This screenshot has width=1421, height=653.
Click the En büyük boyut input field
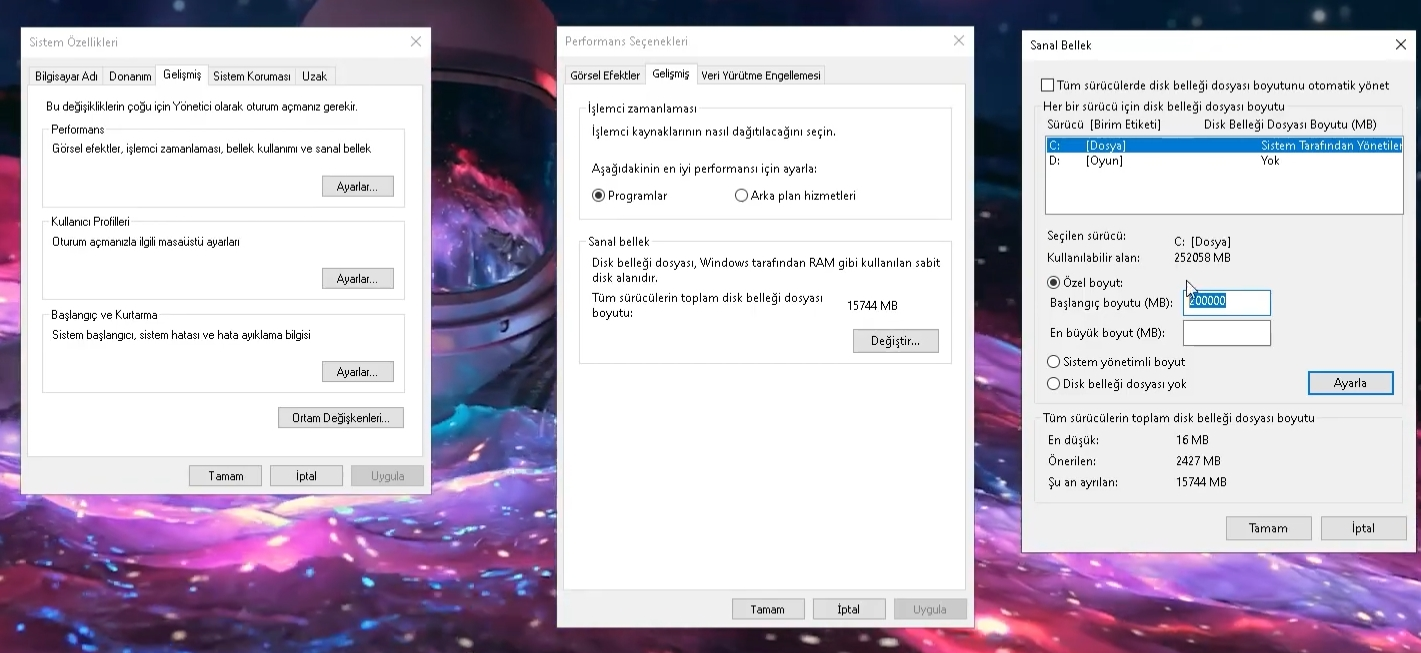tap(1227, 333)
